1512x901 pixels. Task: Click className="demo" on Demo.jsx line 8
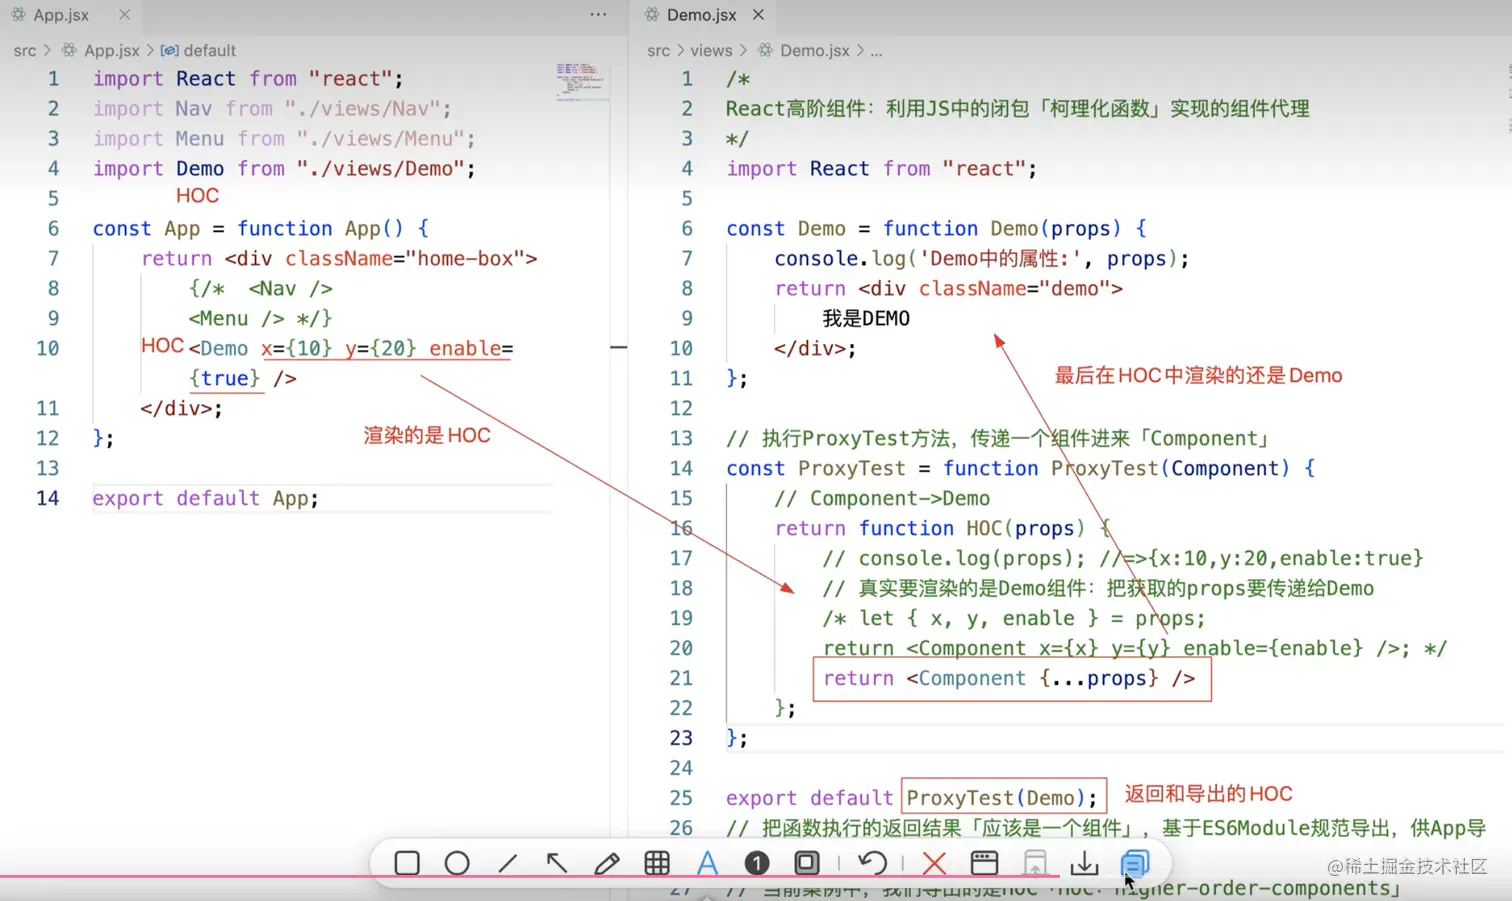1015,288
